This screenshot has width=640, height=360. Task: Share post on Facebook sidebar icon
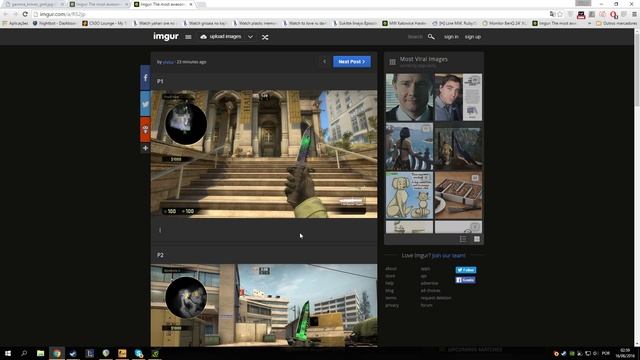[x=145, y=78]
